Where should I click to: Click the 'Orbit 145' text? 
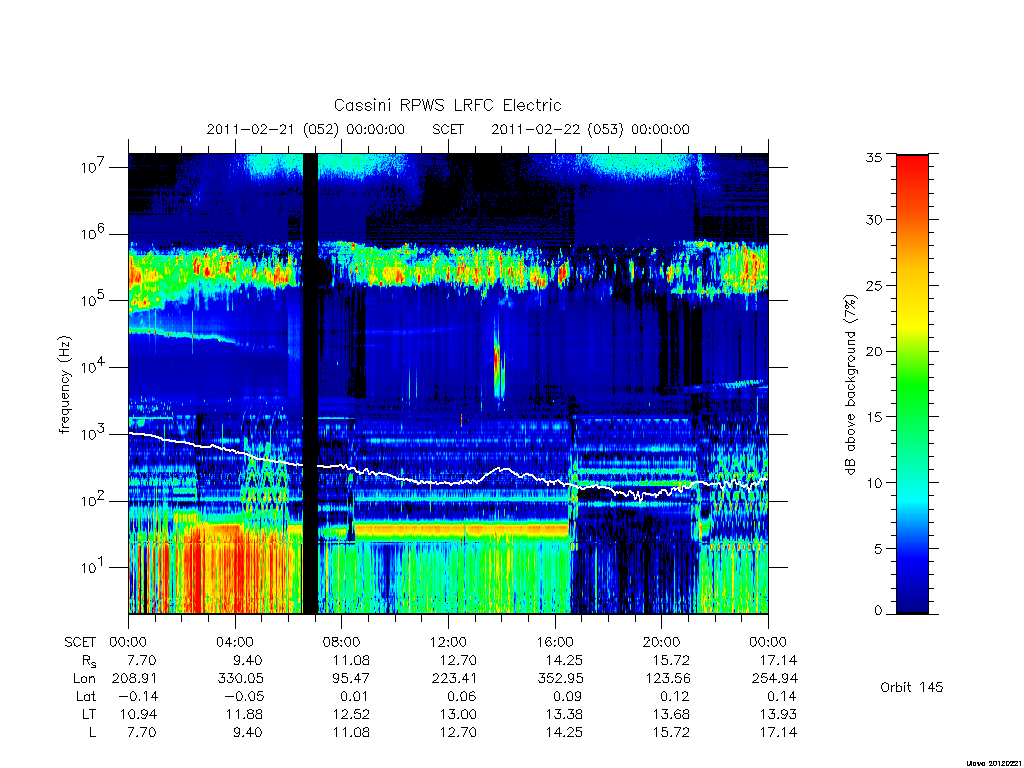coord(912,687)
